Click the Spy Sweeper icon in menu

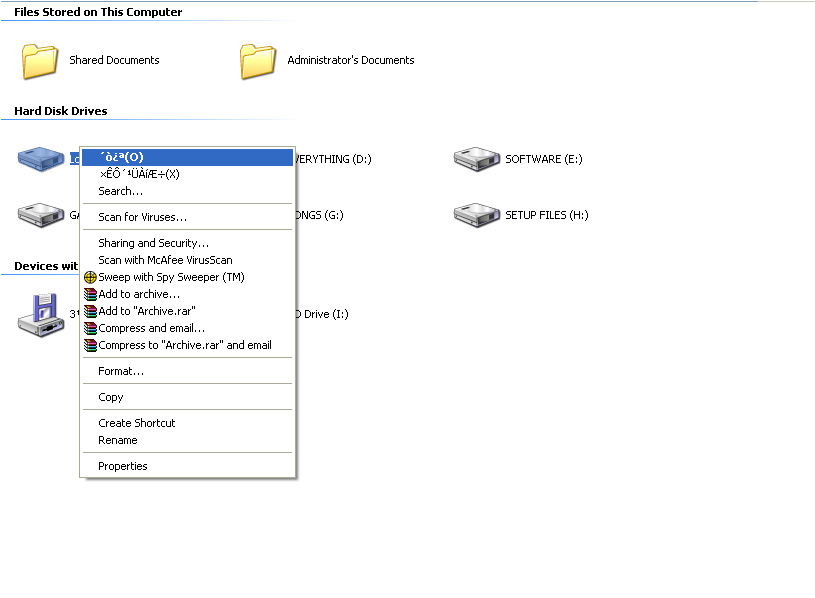pos(90,277)
